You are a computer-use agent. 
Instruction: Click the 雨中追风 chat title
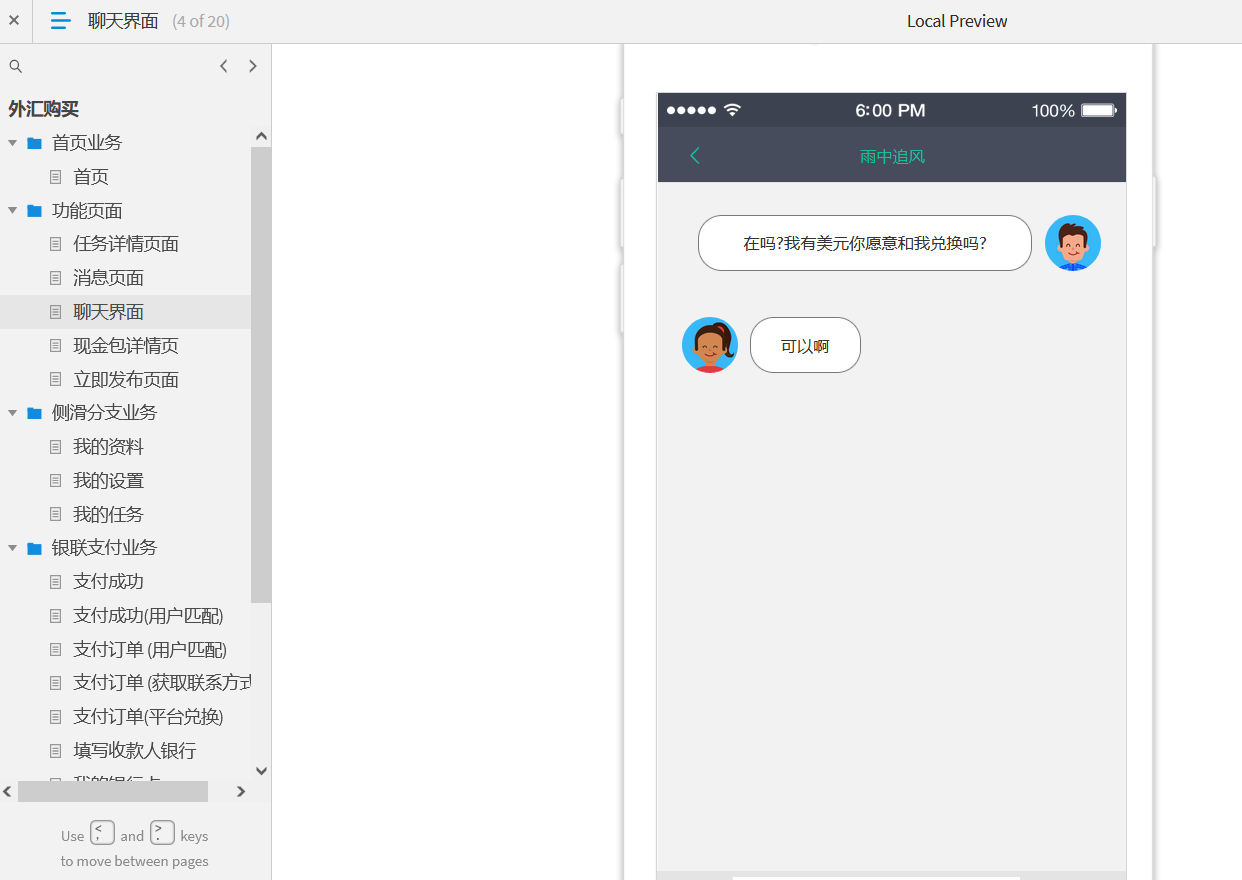click(892, 156)
